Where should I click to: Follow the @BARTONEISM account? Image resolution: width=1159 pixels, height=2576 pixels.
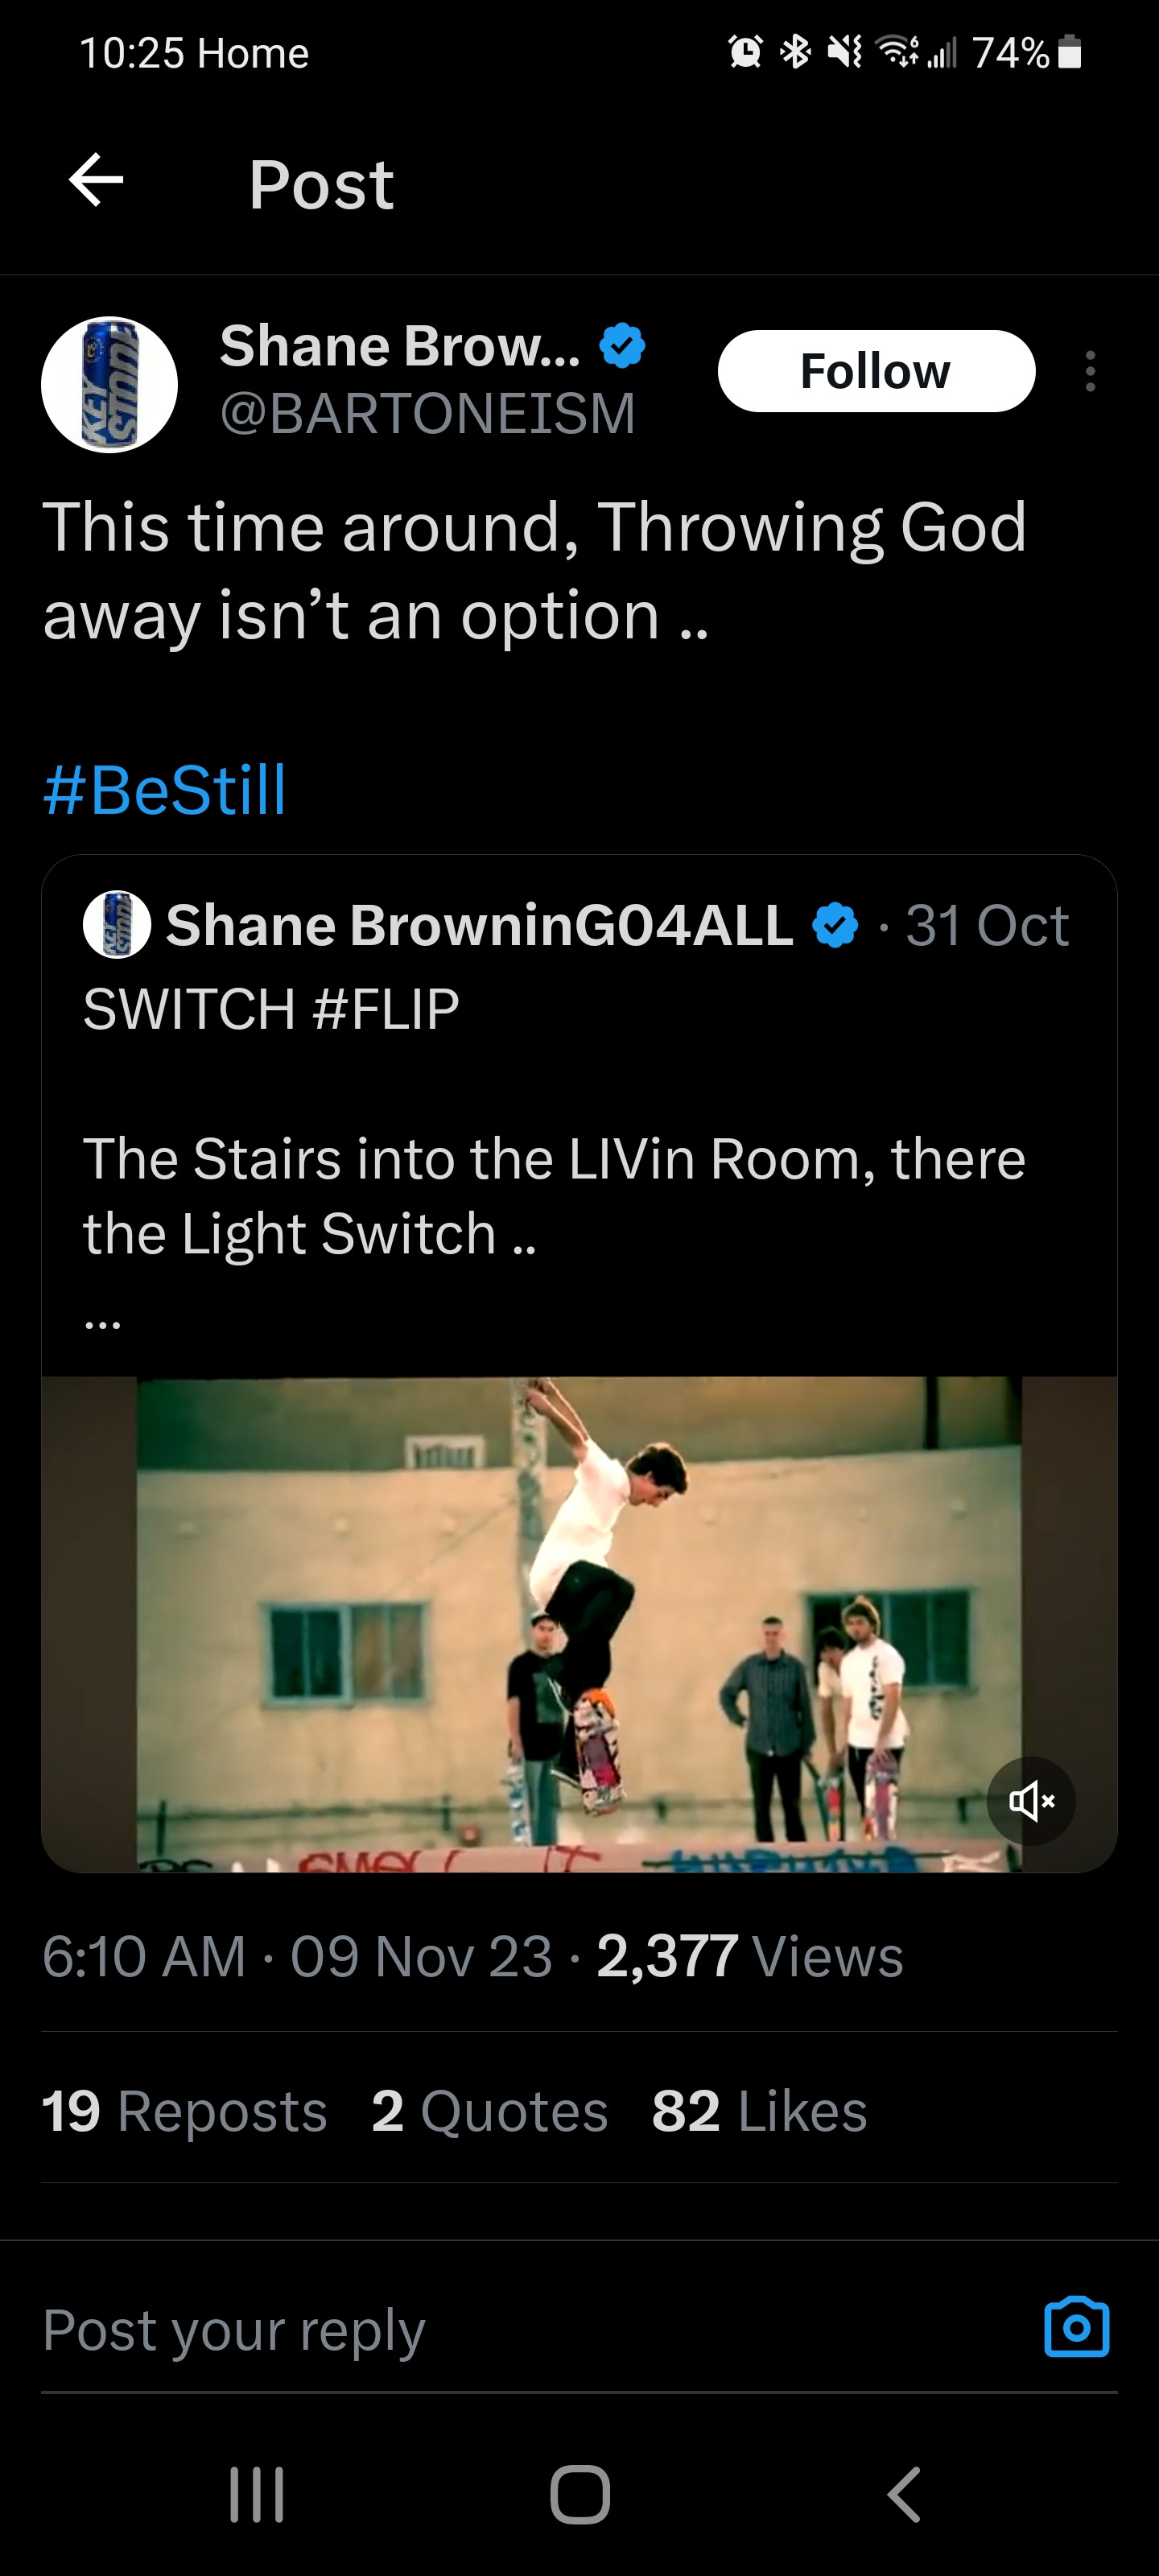[875, 371]
